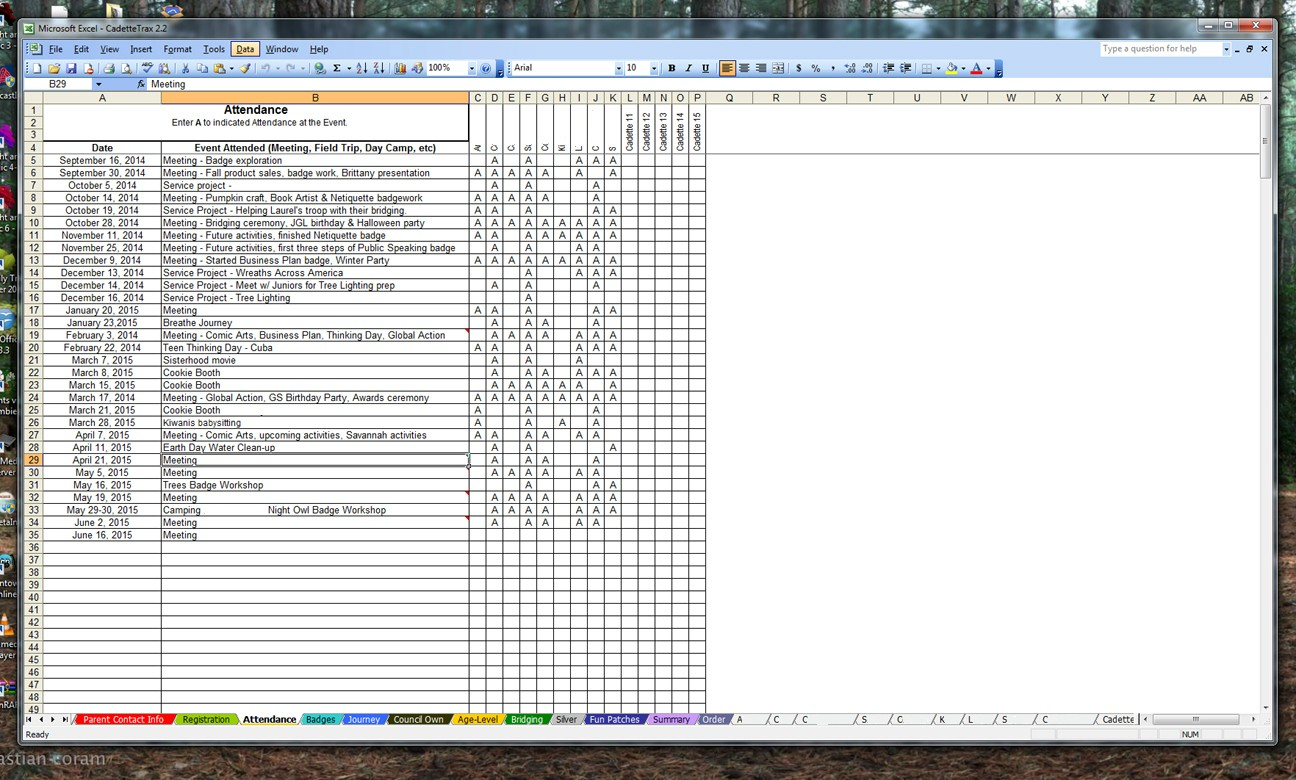Click the Merge and Center icon
This screenshot has width=1296, height=780.
pos(778,68)
